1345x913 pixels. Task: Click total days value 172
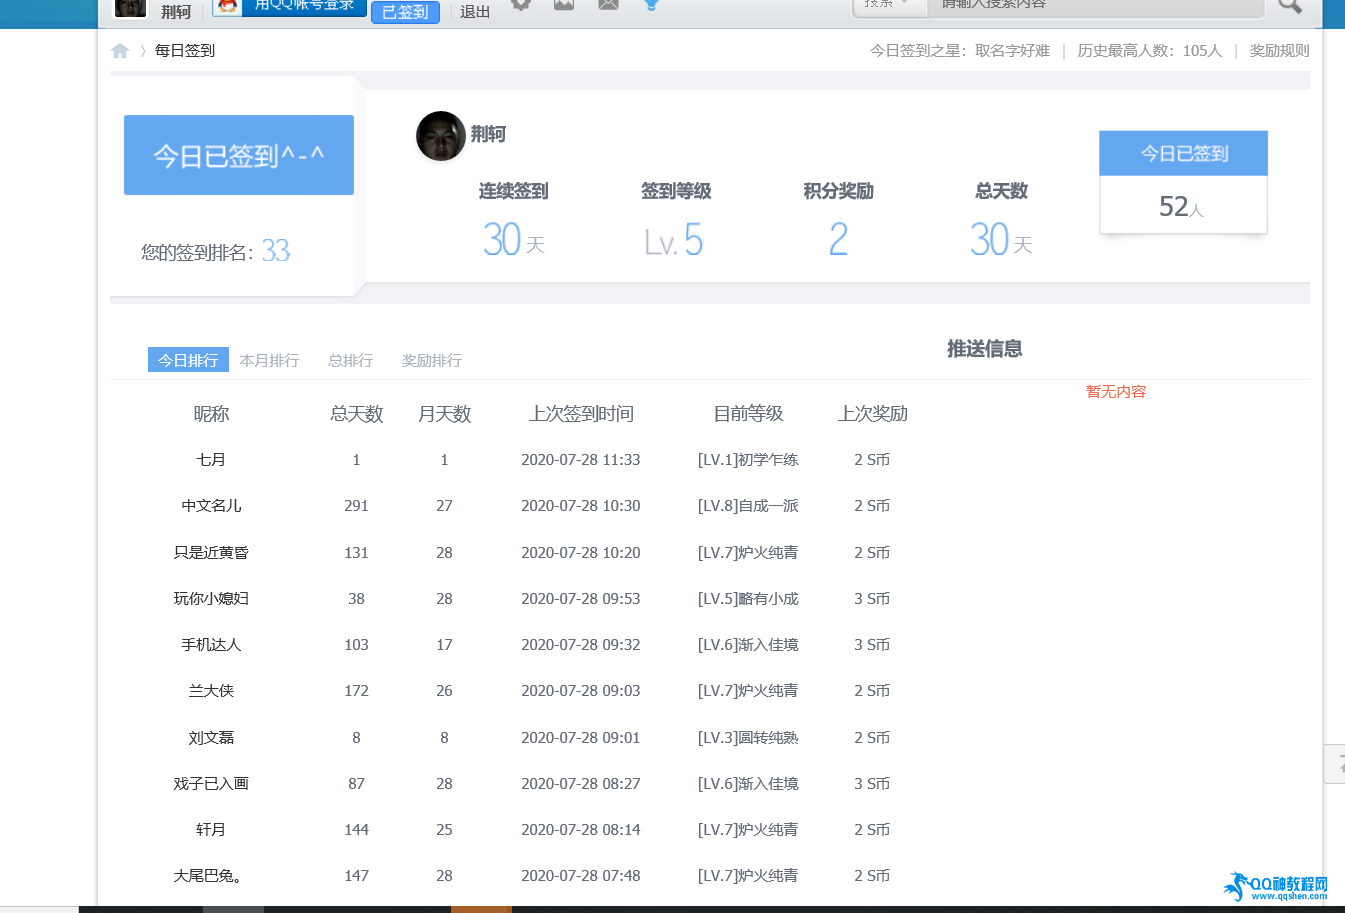point(357,691)
